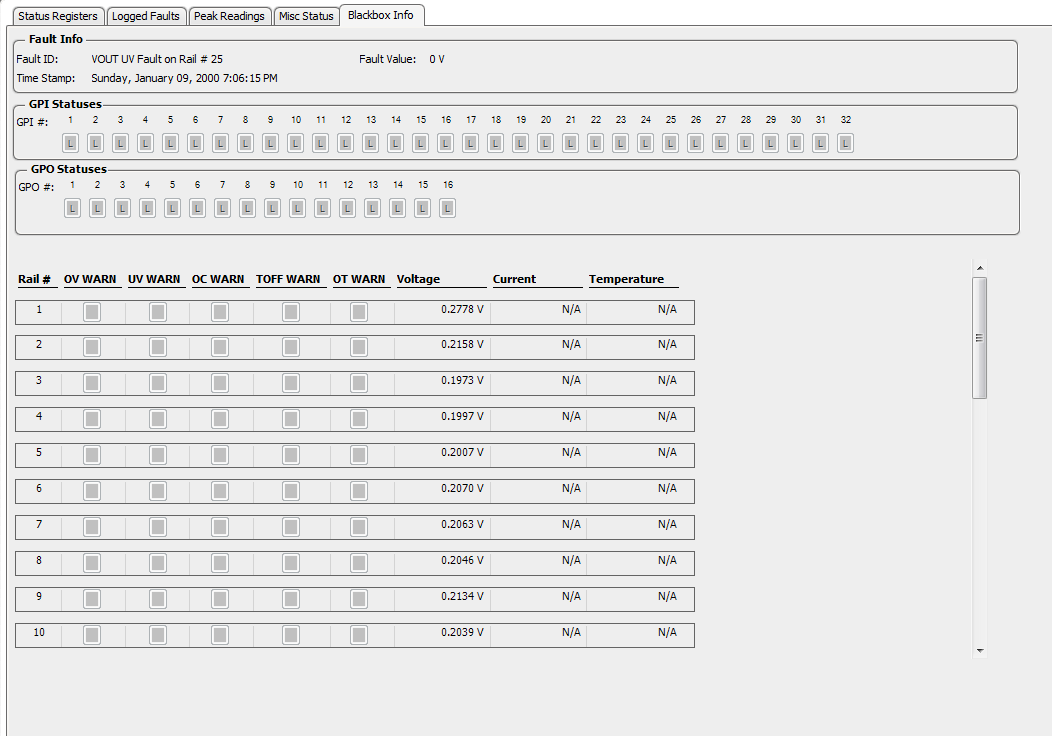Select the Peak Readings tab
The height and width of the screenshot is (736, 1052).
[229, 15]
